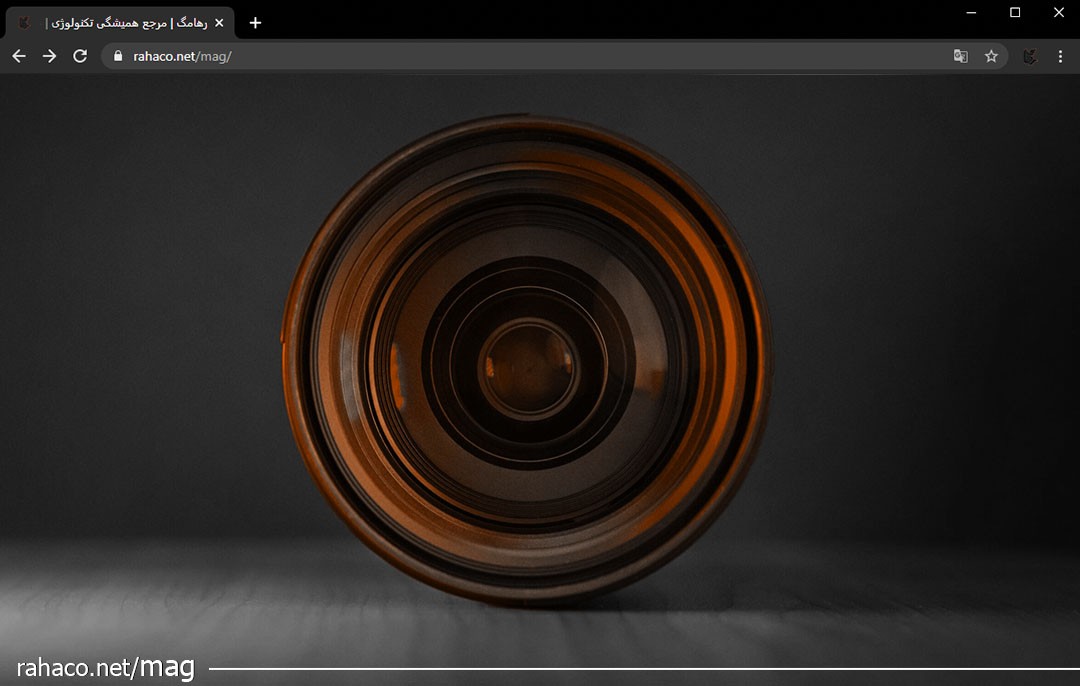Open the Google Translate icon in address bar

960,57
